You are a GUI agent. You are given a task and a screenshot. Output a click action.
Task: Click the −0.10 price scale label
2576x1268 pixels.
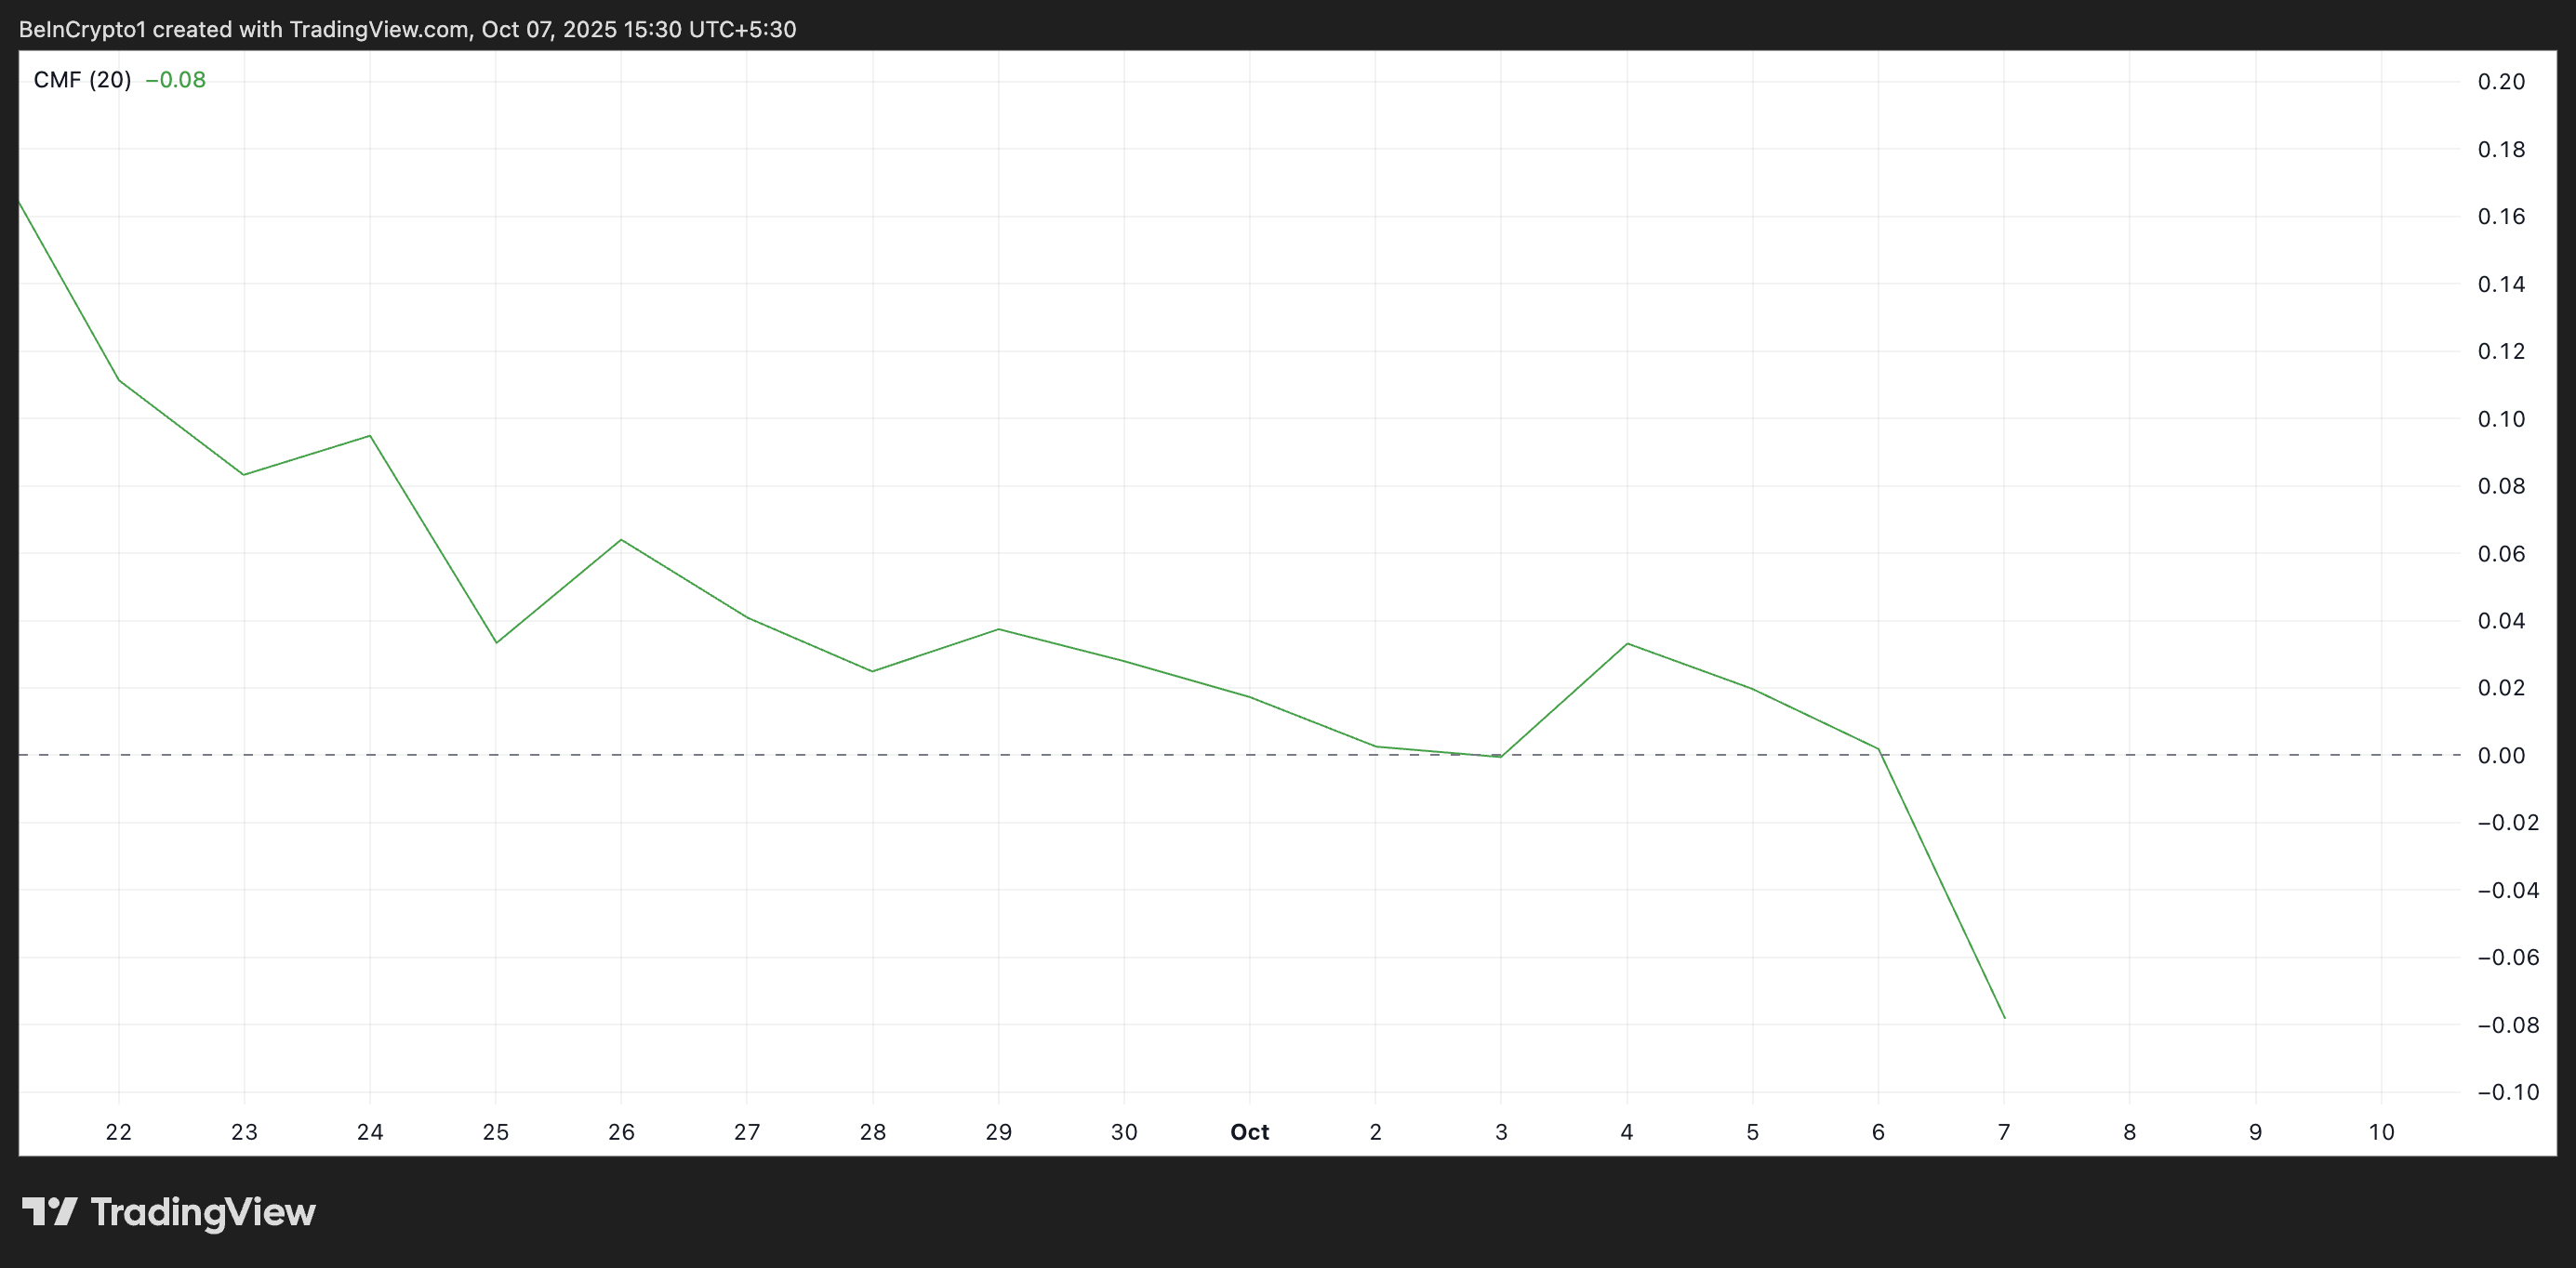tap(2507, 1092)
